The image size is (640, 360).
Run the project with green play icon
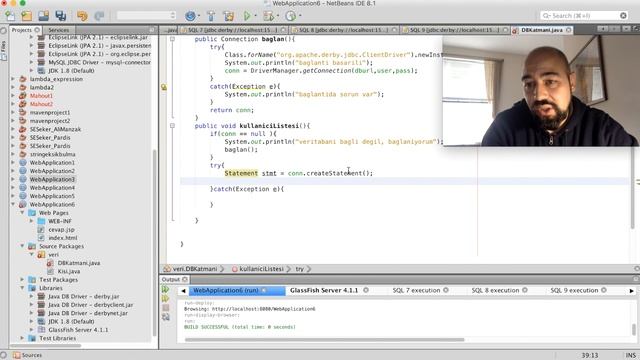247,16
